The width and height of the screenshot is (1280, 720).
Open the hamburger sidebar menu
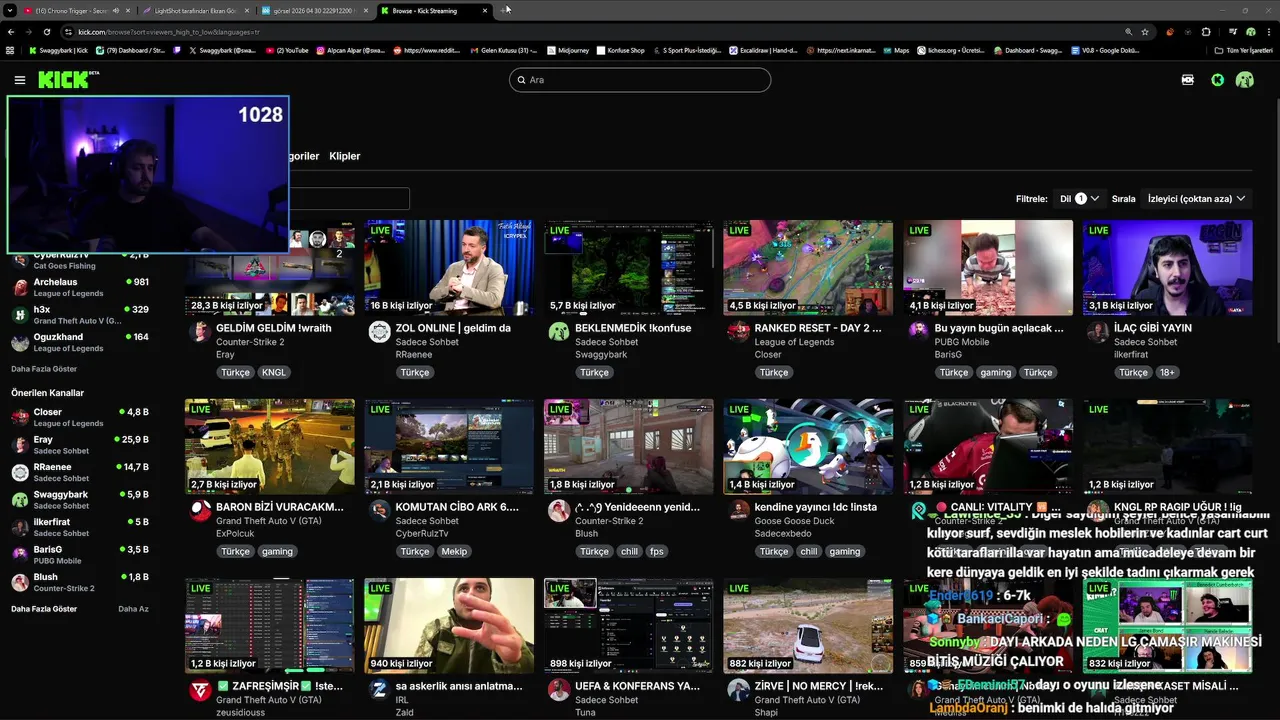(19, 80)
